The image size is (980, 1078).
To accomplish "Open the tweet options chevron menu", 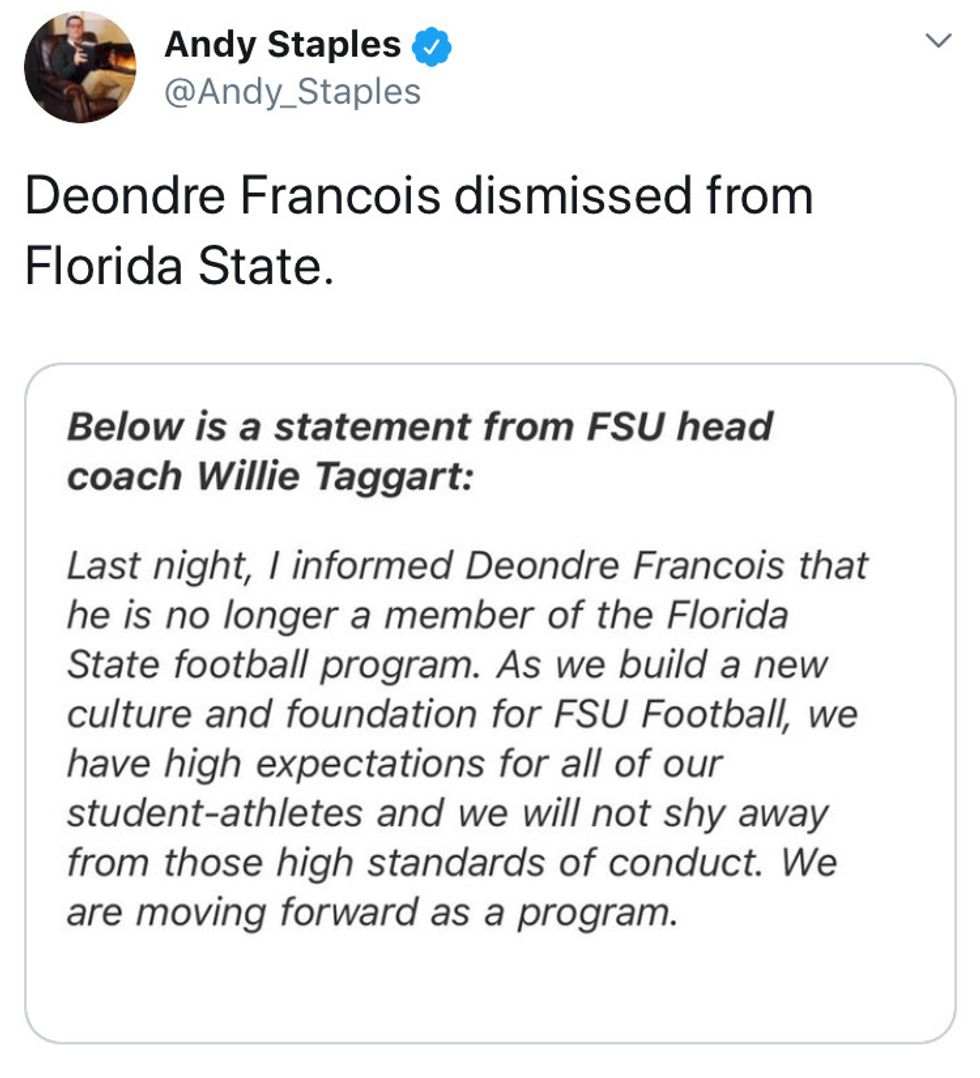I will click(x=937, y=41).
